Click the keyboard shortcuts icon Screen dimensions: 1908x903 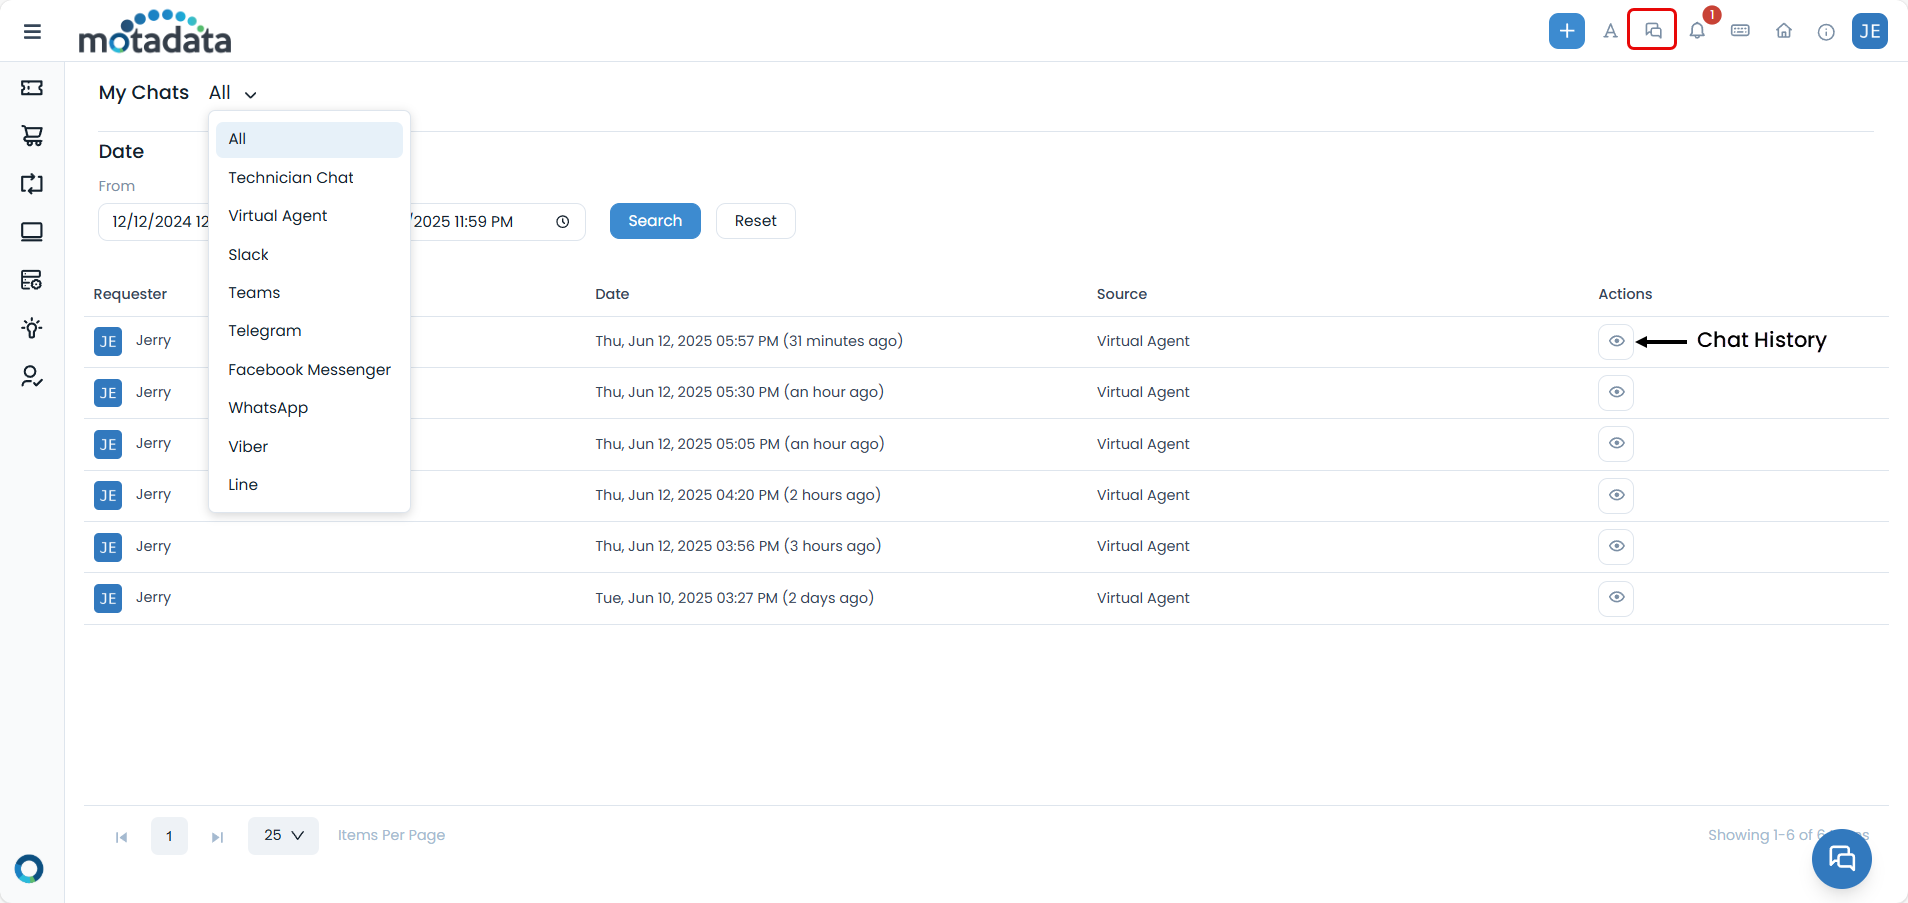(1740, 31)
